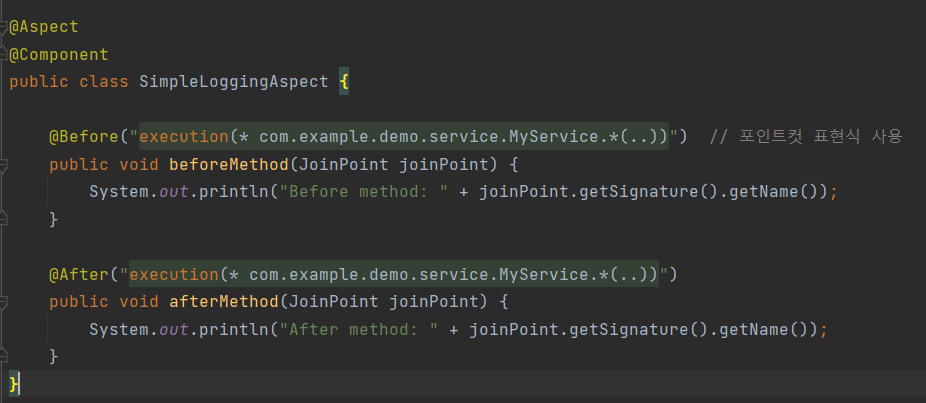Click the Korean comment '// 포인트컷 표현식 사용'

806,136
